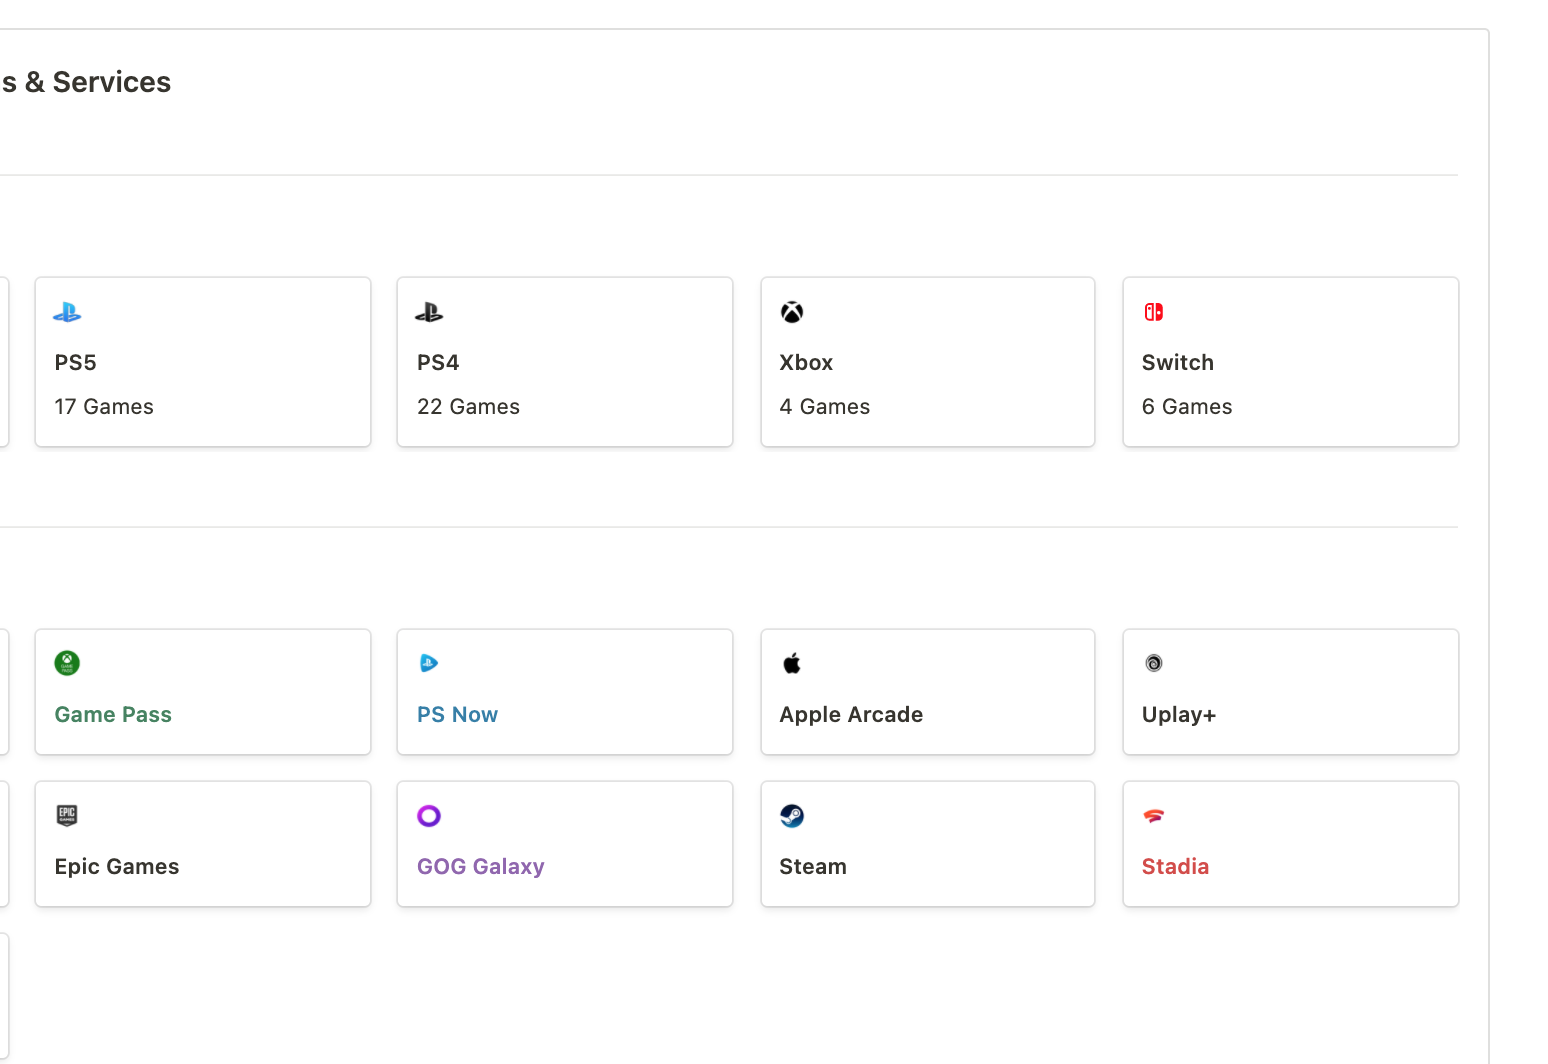The height and width of the screenshot is (1064, 1548).
Task: Open the PS Now service page
Action: (564, 691)
